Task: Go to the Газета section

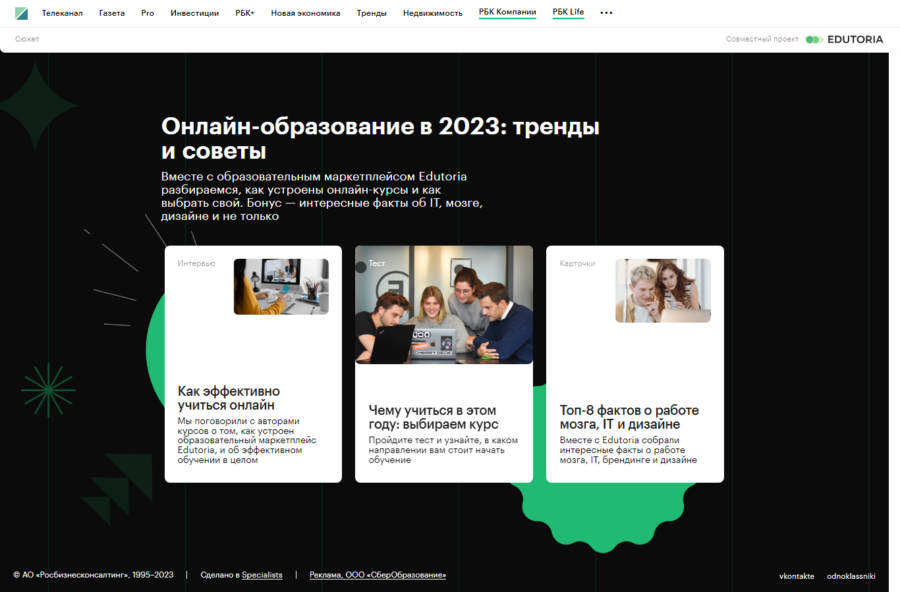Action: click(112, 13)
